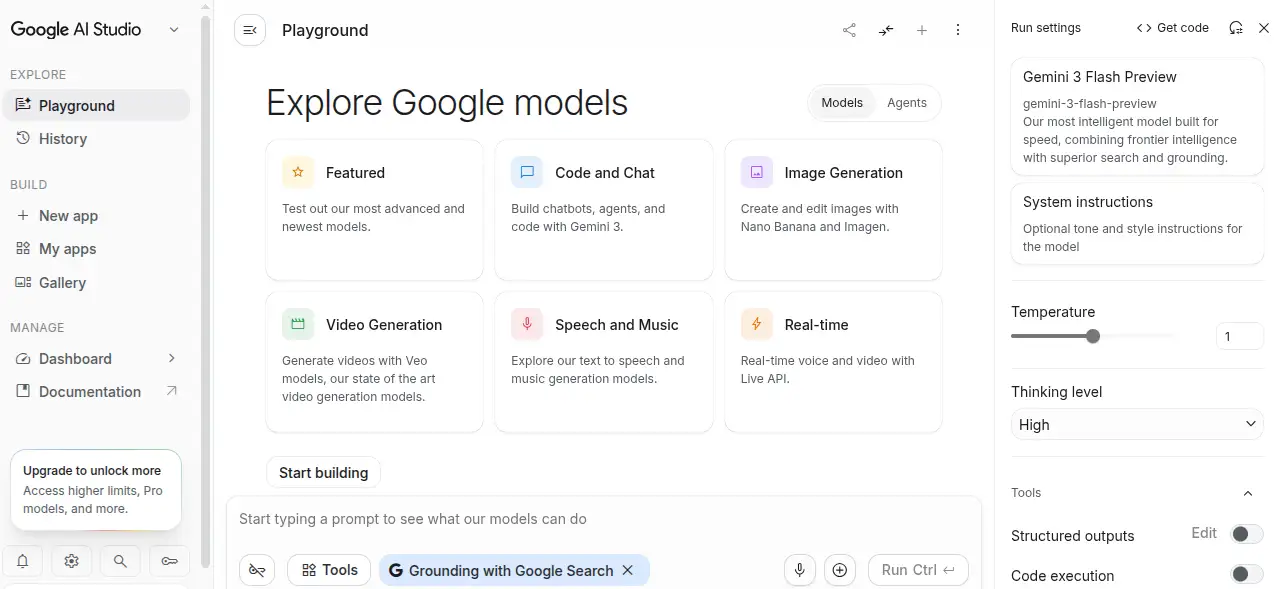
Task: Remove Grounding with Google Search chip
Action: pos(628,570)
